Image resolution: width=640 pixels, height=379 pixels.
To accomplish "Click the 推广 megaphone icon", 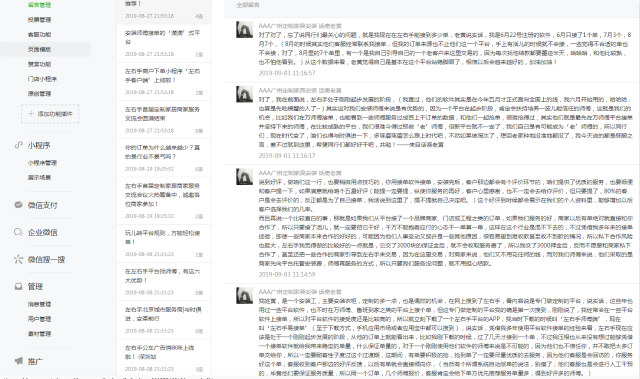I will pyautogui.click(x=18, y=361).
